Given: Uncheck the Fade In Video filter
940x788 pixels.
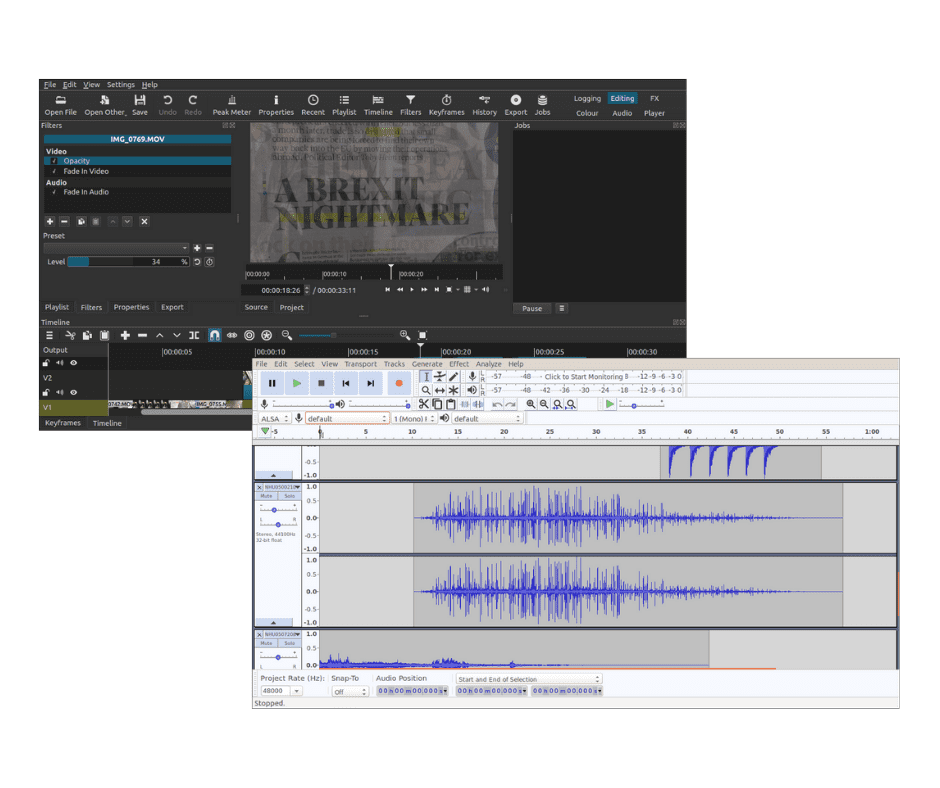Looking at the screenshot, I should click(54, 171).
